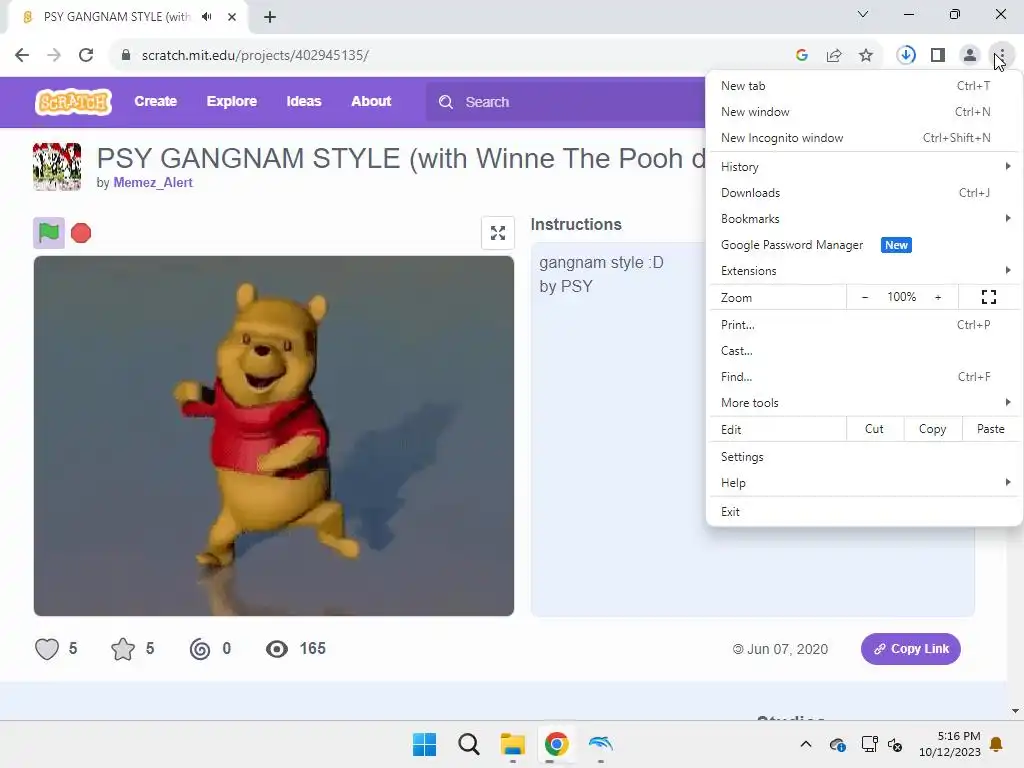This screenshot has height=768, width=1024.
Task: Close the PSY GANGNAM STYLE tab
Action: pos(232,17)
